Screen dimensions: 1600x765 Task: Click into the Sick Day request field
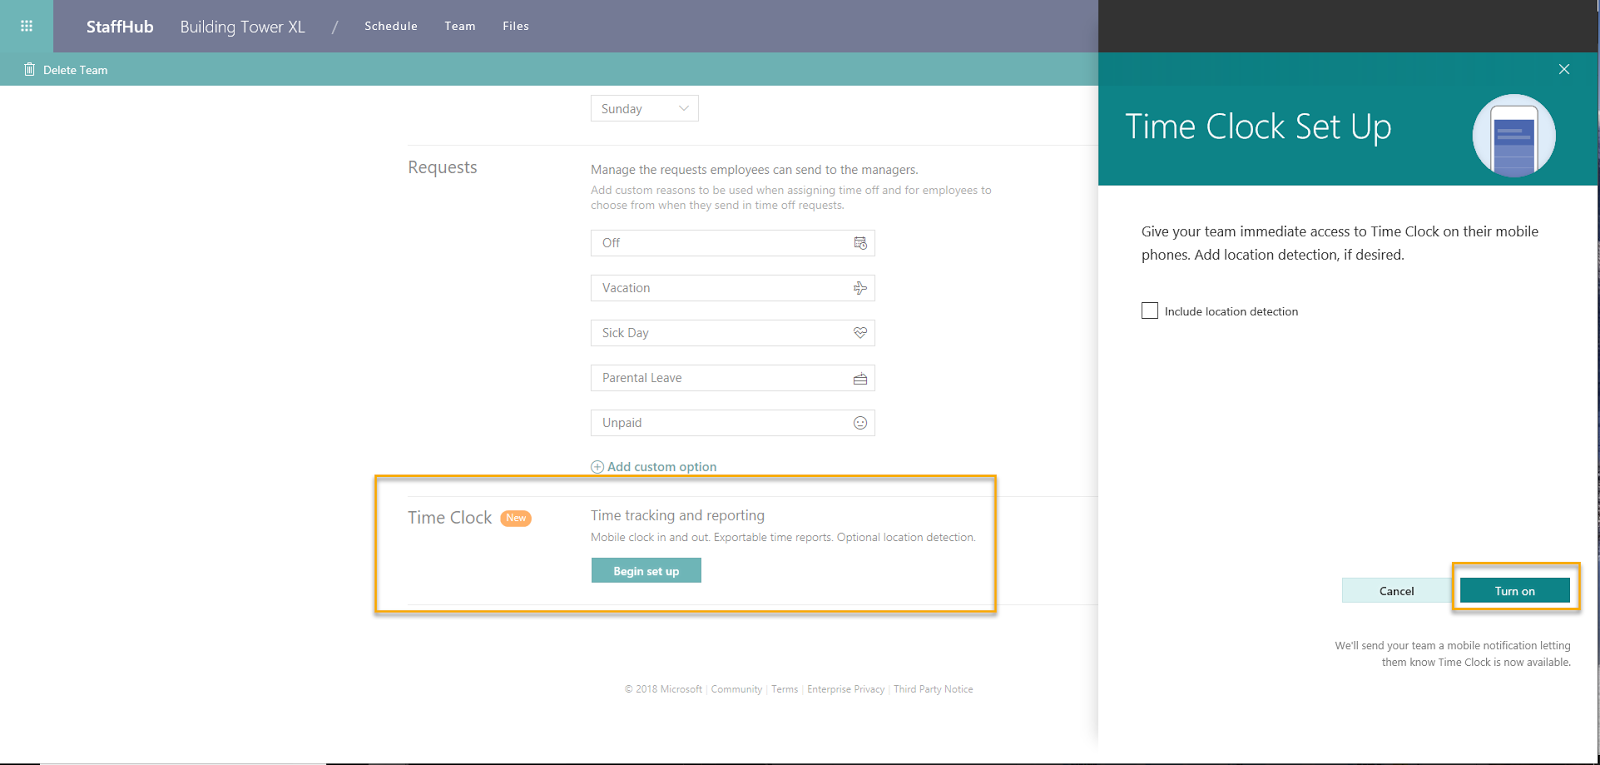(733, 333)
